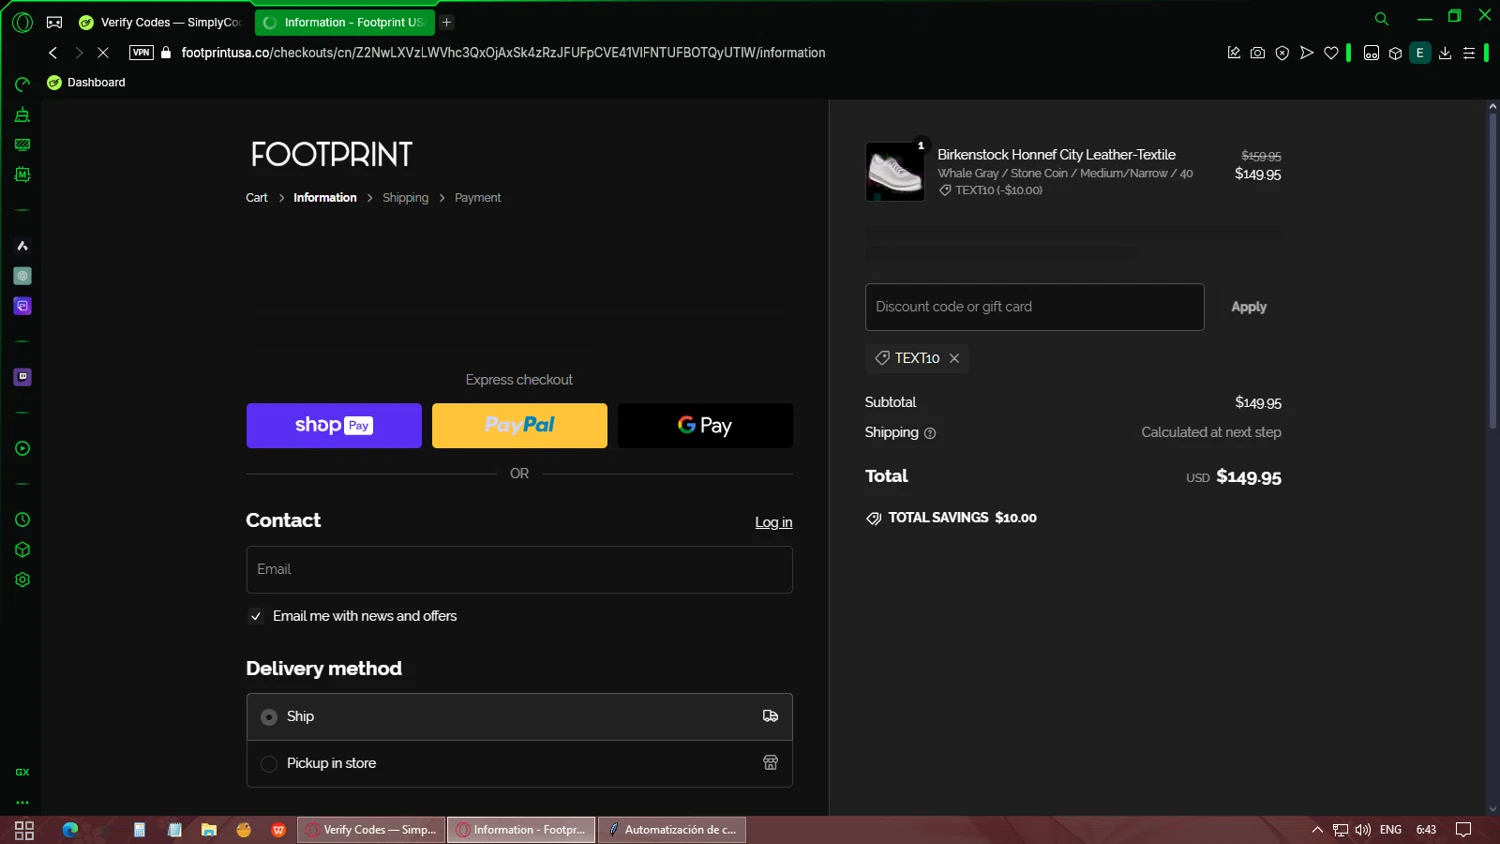This screenshot has height=844, width=1500.
Task: Search tabs with magnifier icon
Action: 1381,19
